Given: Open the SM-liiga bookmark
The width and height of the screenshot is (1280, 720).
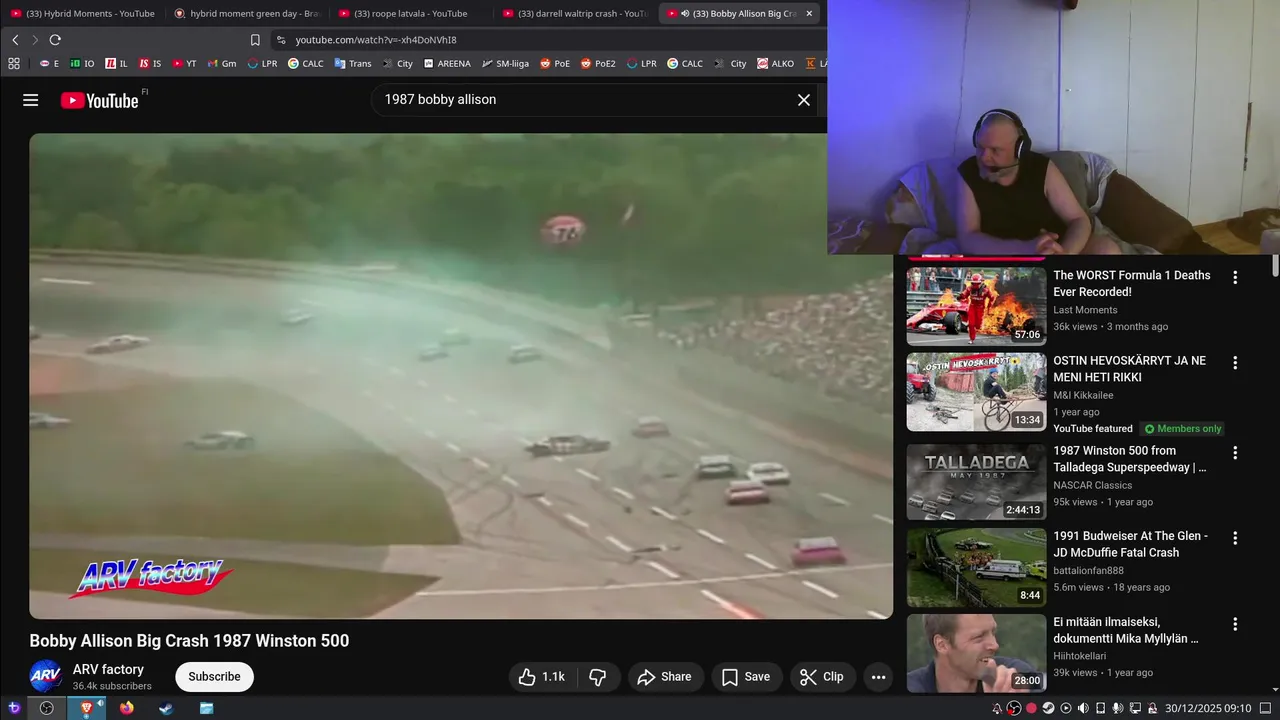Looking at the screenshot, I should click(x=505, y=63).
